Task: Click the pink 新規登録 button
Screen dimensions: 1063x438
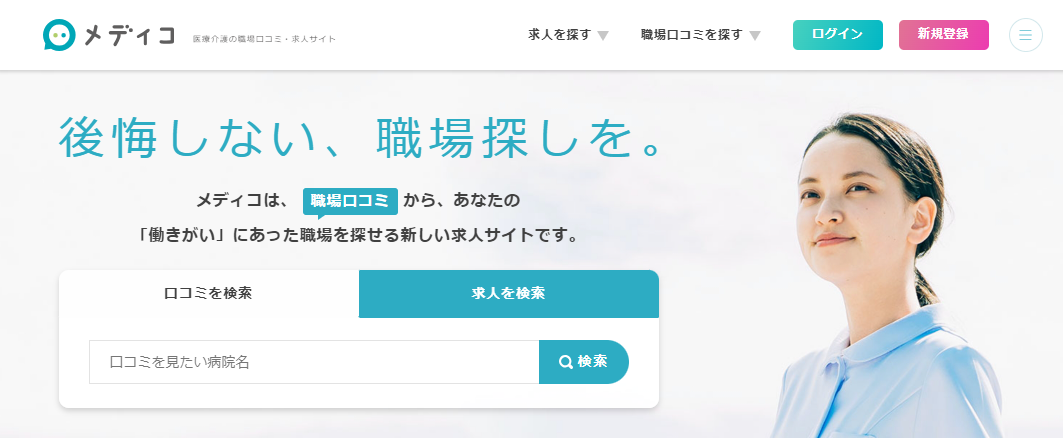Action: 944,35
